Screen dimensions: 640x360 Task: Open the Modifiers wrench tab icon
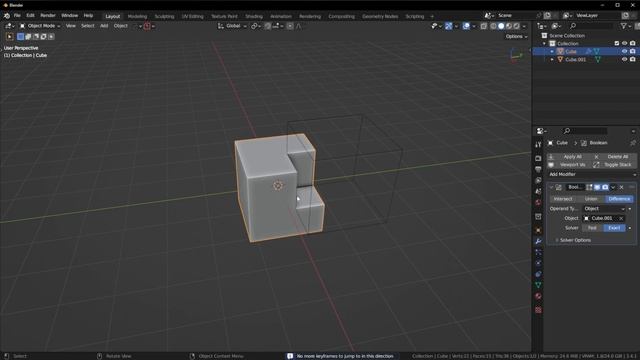[538, 241]
